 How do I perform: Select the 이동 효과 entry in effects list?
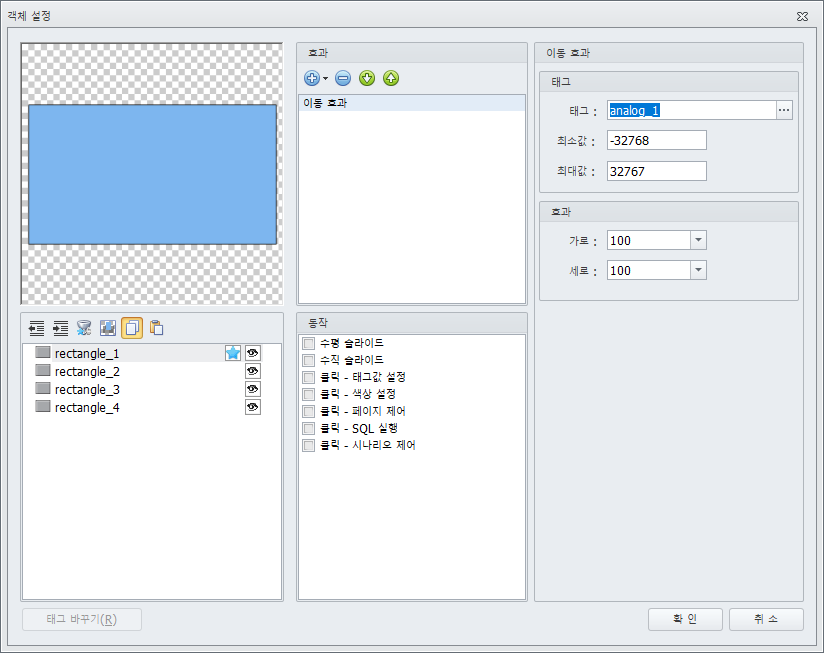[x=411, y=103]
